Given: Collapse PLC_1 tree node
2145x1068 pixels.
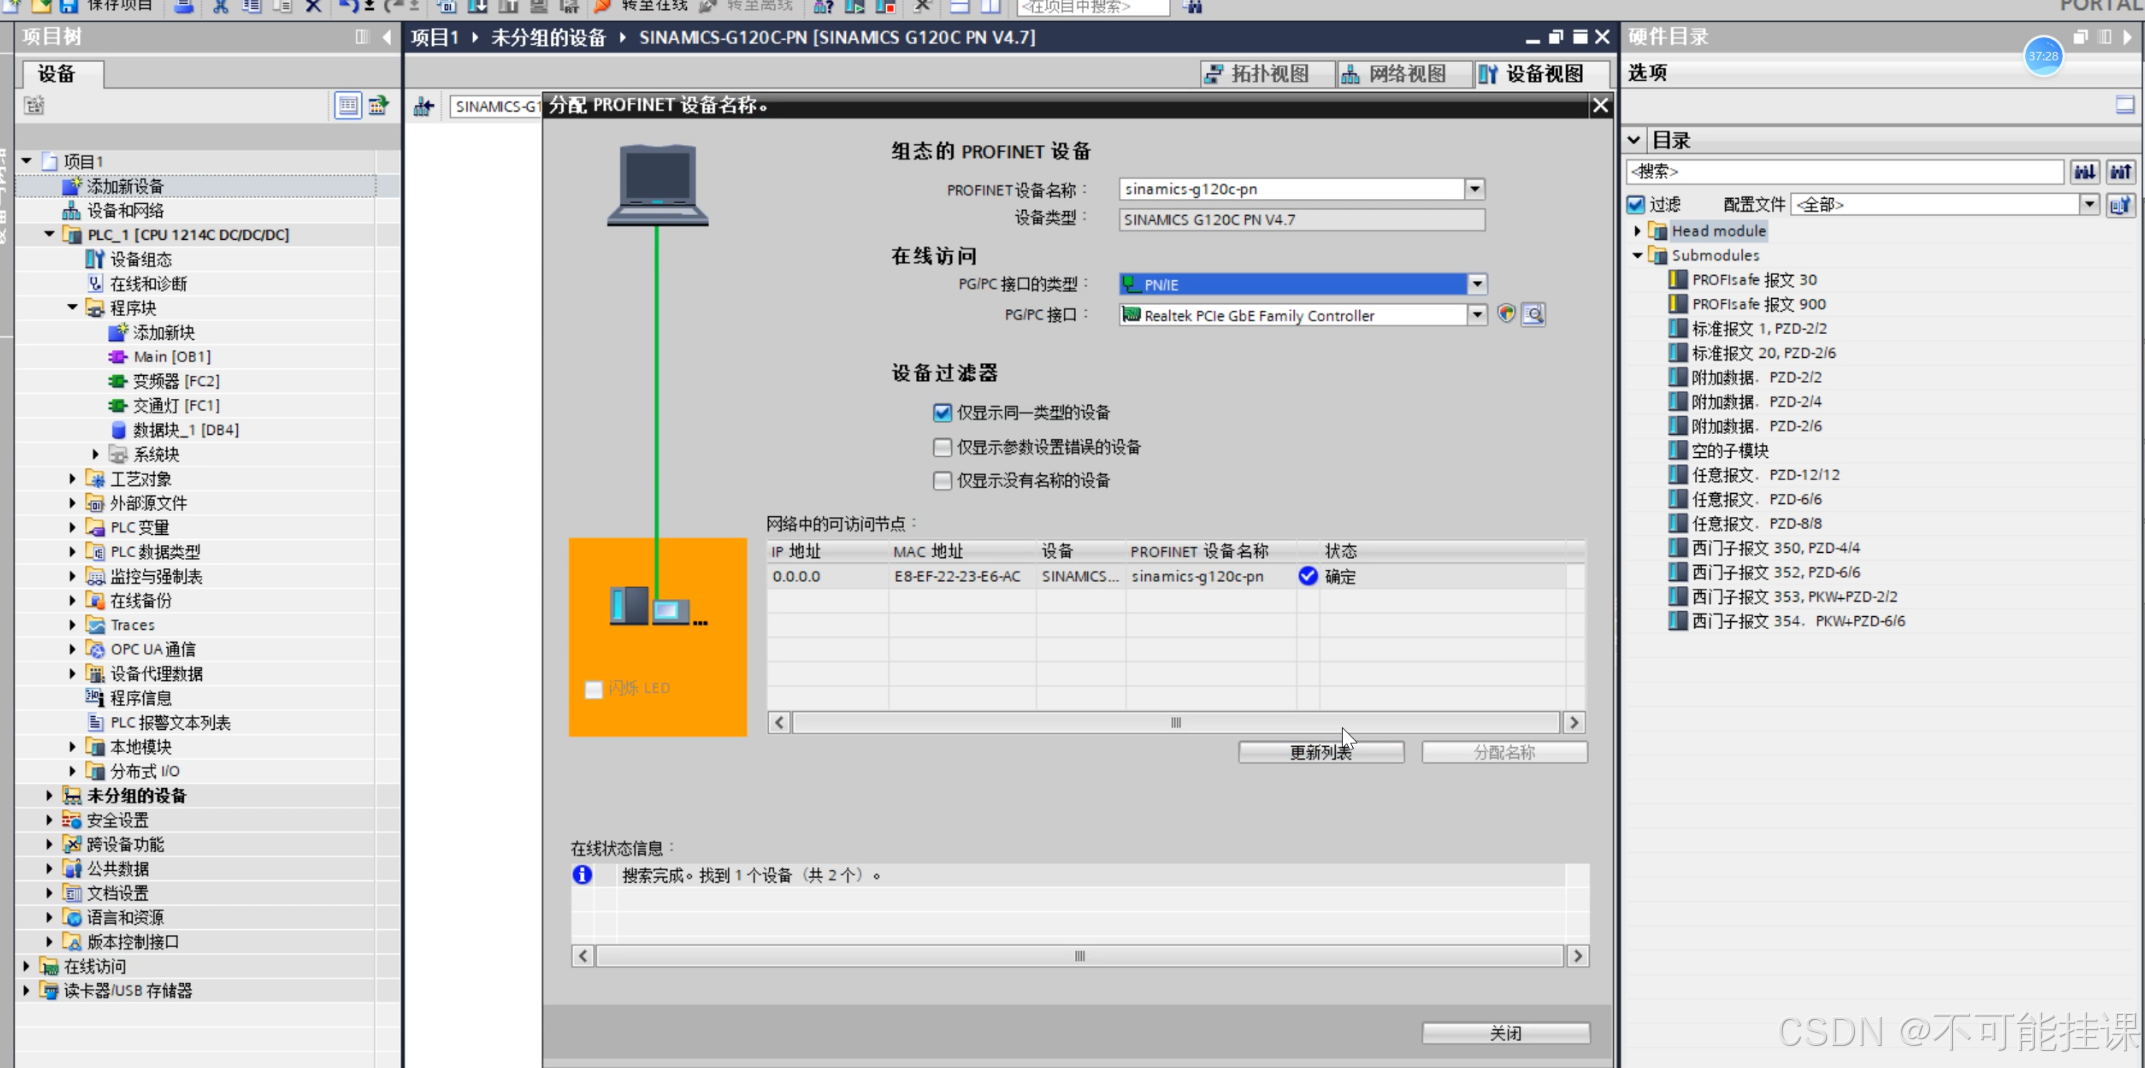Looking at the screenshot, I should tap(49, 234).
